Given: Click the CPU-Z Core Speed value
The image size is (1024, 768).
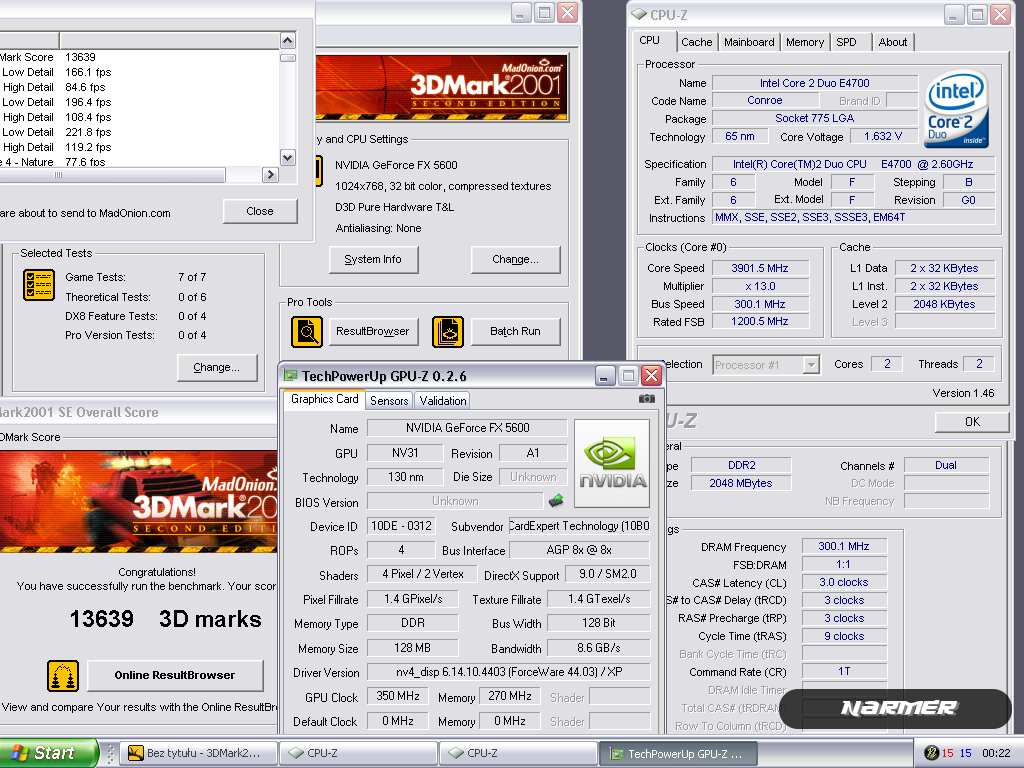Looking at the screenshot, I should click(760, 268).
